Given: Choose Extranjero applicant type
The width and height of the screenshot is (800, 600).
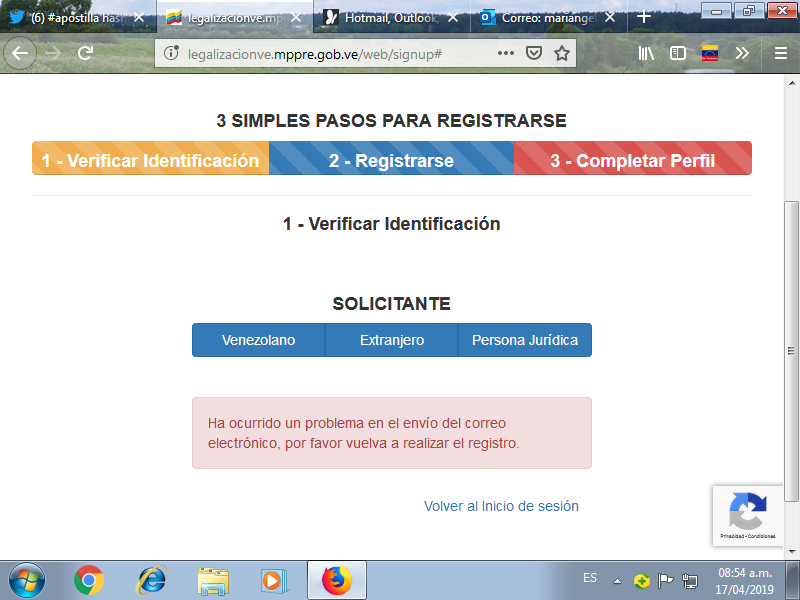Looking at the screenshot, I should coord(392,340).
